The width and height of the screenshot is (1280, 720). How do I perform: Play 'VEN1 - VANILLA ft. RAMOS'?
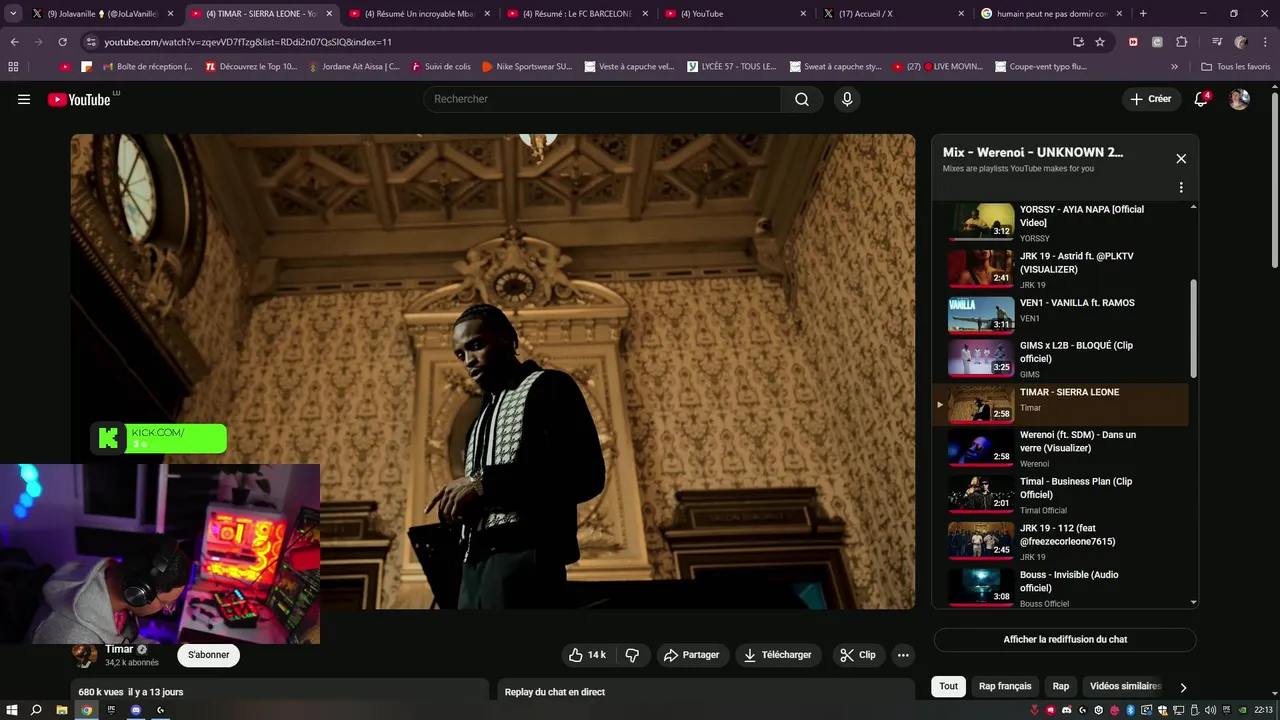[1060, 314]
